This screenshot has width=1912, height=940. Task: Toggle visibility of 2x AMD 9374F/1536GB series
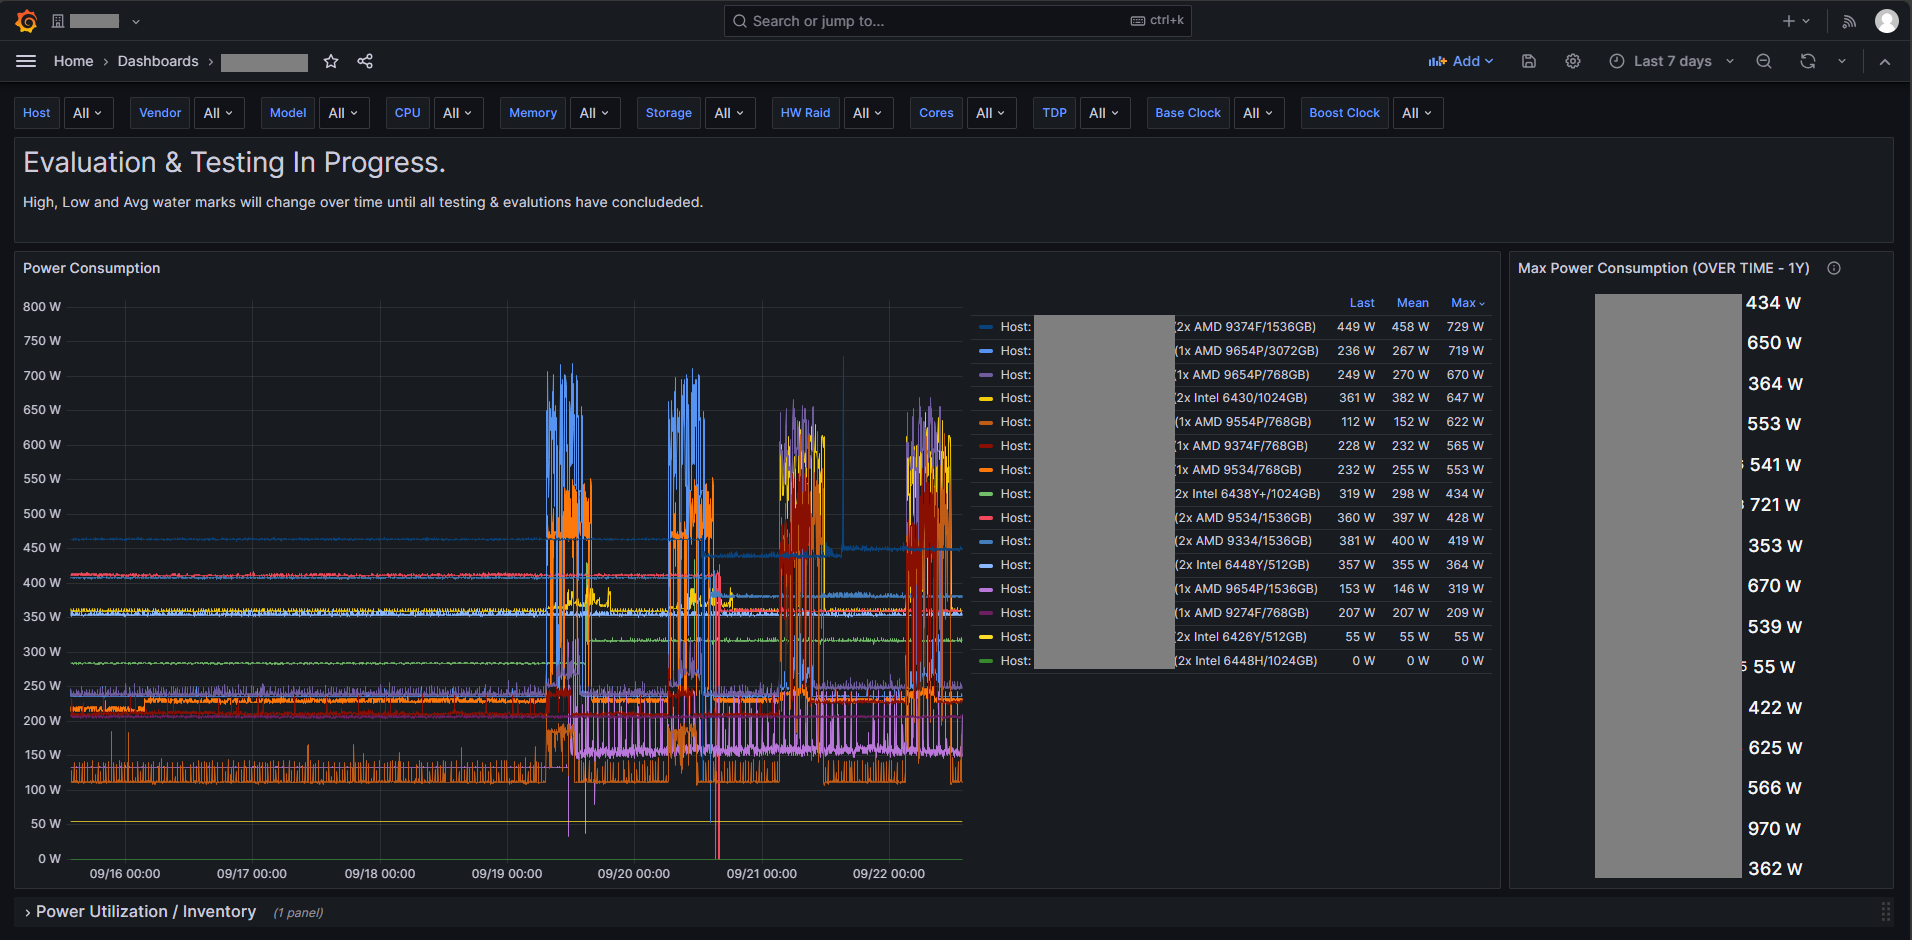(x=1244, y=327)
